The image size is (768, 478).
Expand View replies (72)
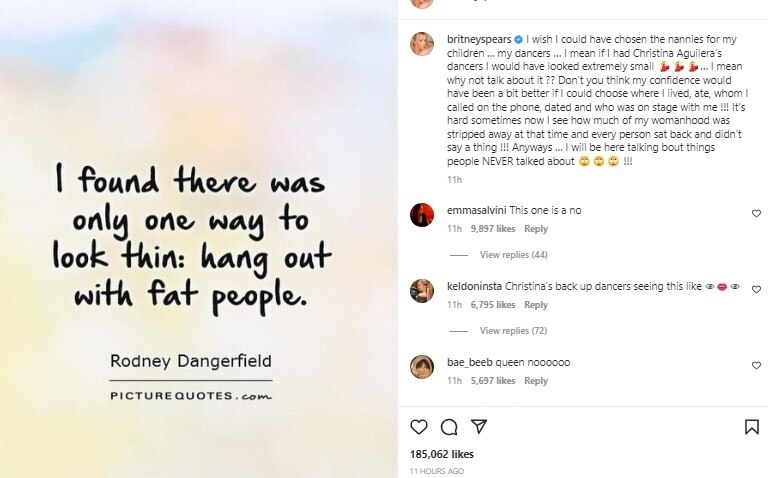(x=513, y=331)
